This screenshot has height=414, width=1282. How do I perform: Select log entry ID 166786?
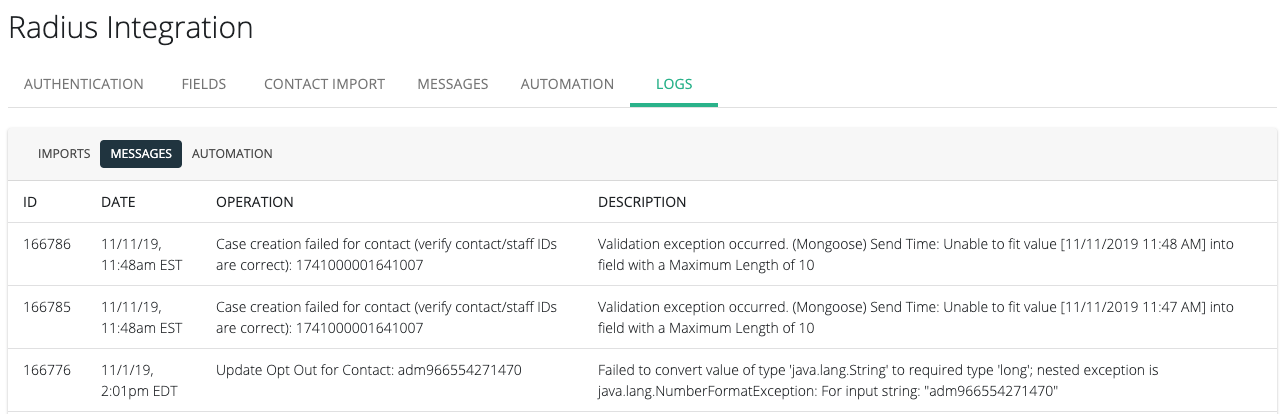tap(47, 244)
